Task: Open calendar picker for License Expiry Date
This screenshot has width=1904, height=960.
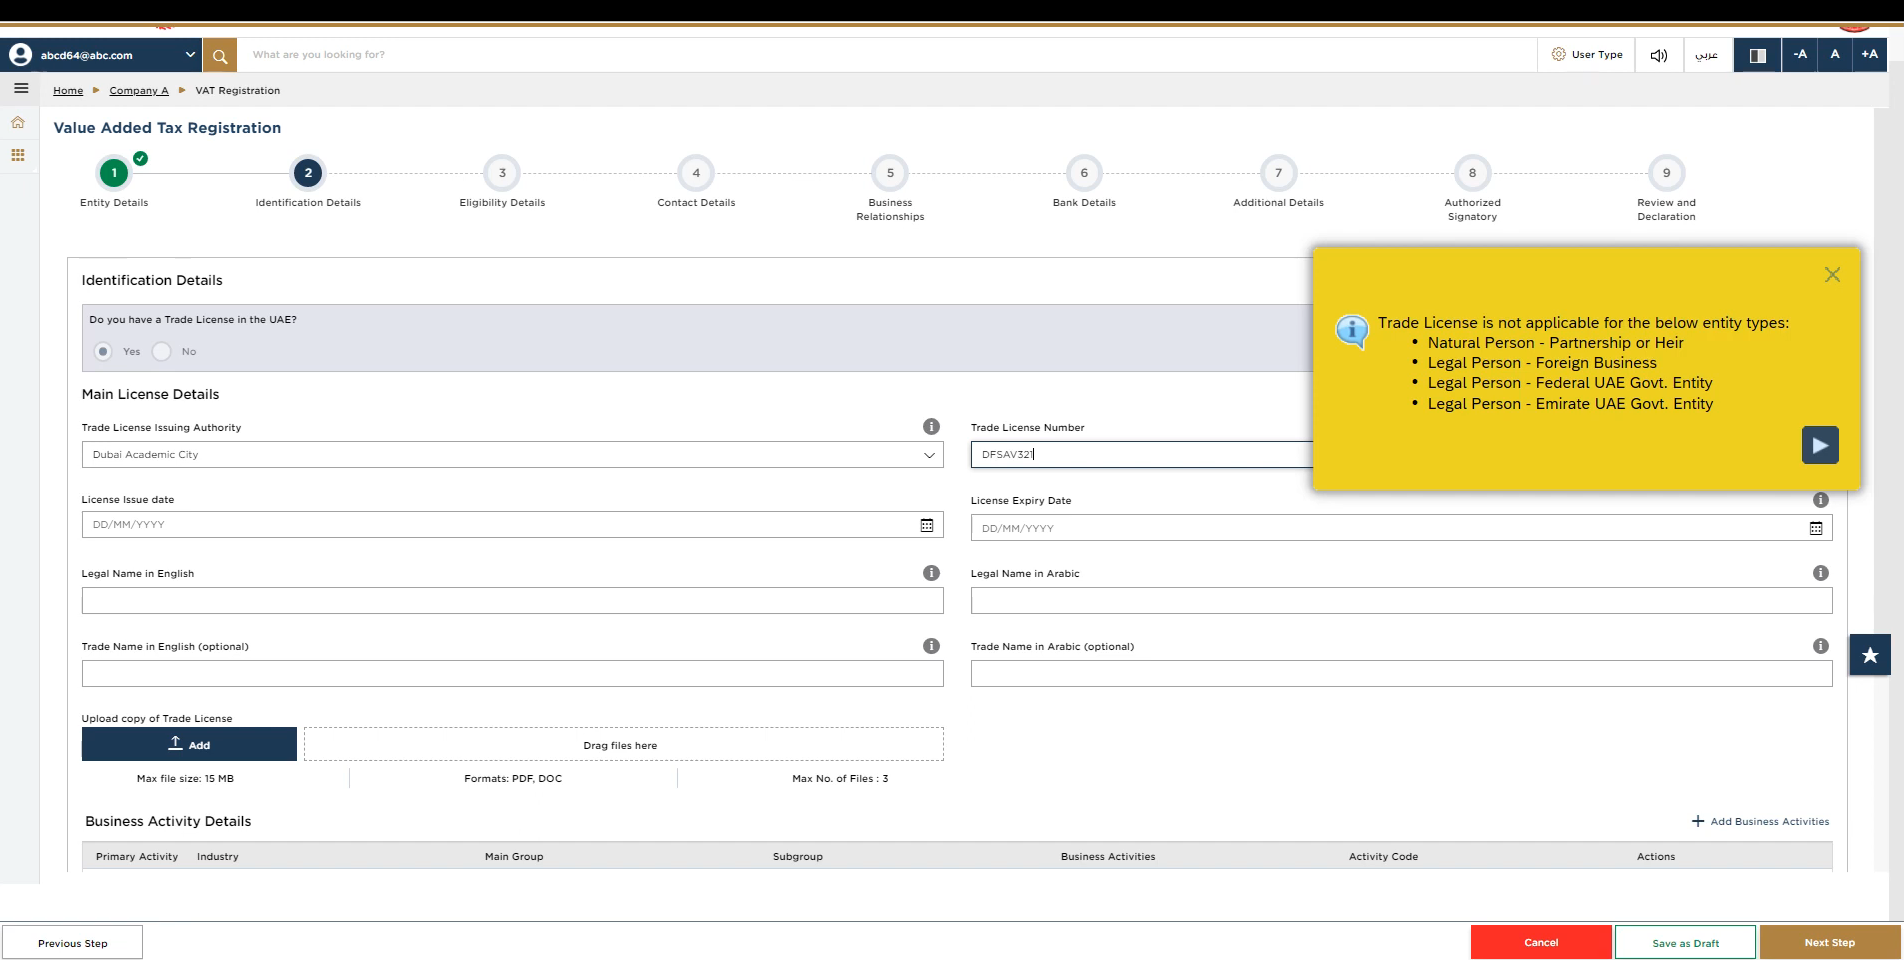Action: pos(1816,528)
